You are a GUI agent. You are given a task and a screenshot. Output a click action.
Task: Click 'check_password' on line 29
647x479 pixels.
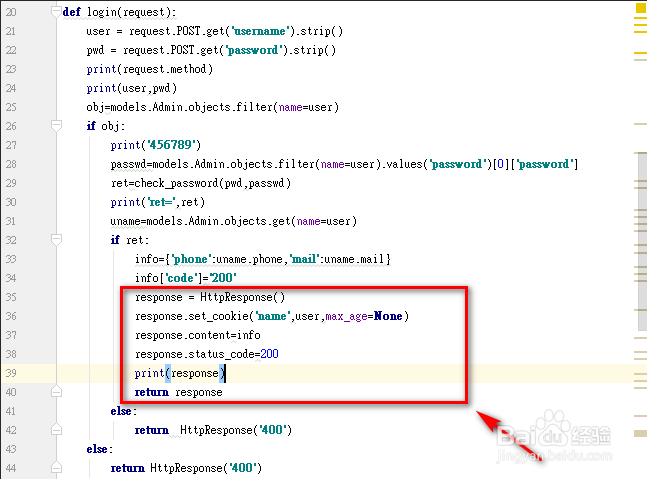click(x=176, y=183)
